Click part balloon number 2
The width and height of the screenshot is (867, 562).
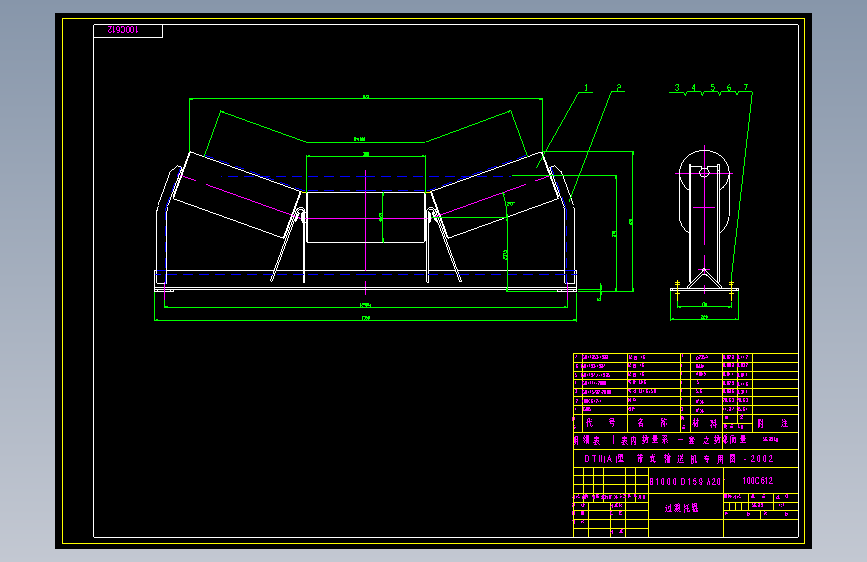click(x=619, y=87)
